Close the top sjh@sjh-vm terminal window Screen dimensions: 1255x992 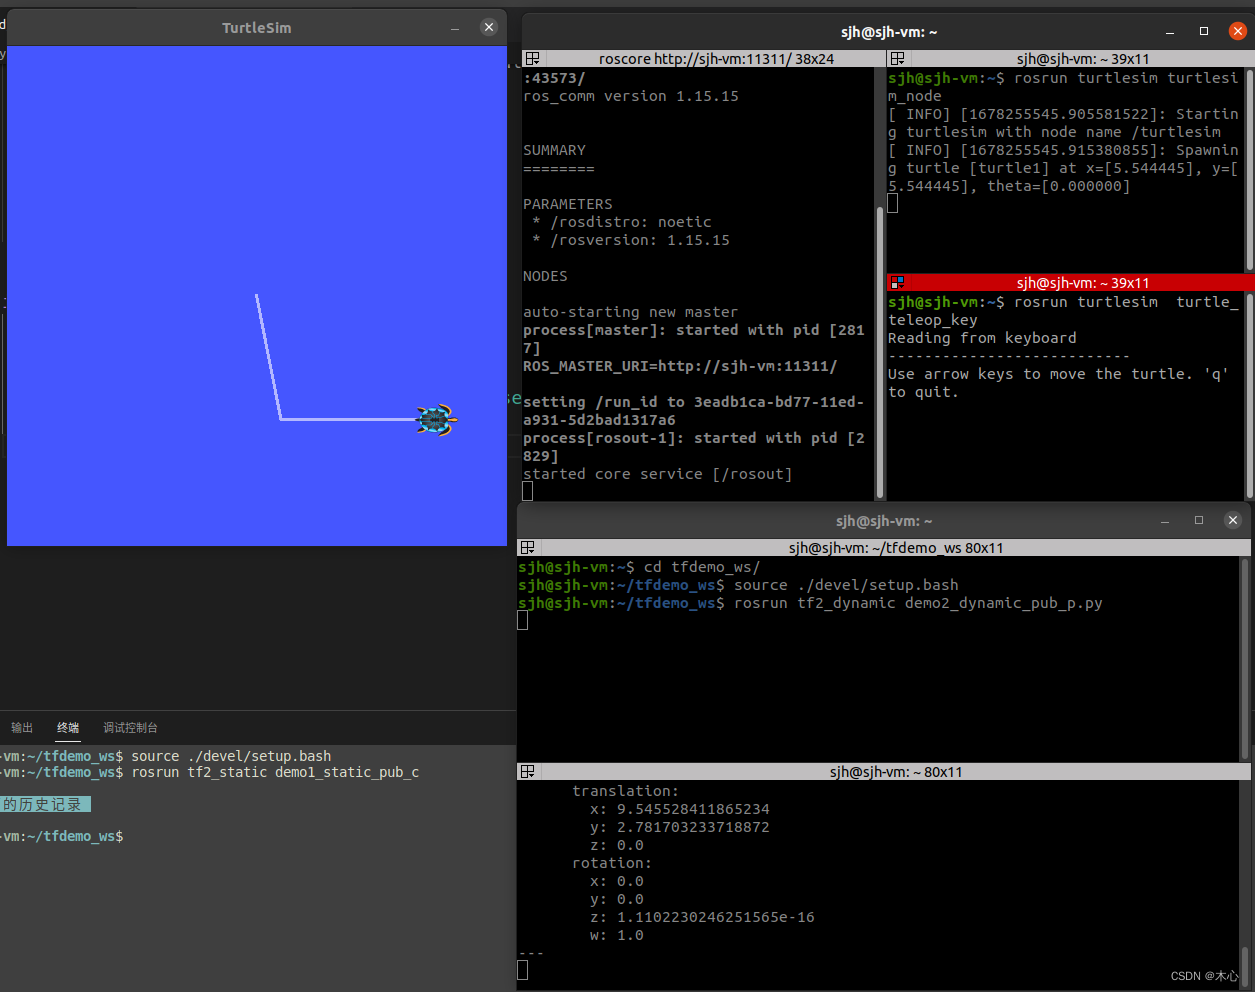click(x=1237, y=31)
